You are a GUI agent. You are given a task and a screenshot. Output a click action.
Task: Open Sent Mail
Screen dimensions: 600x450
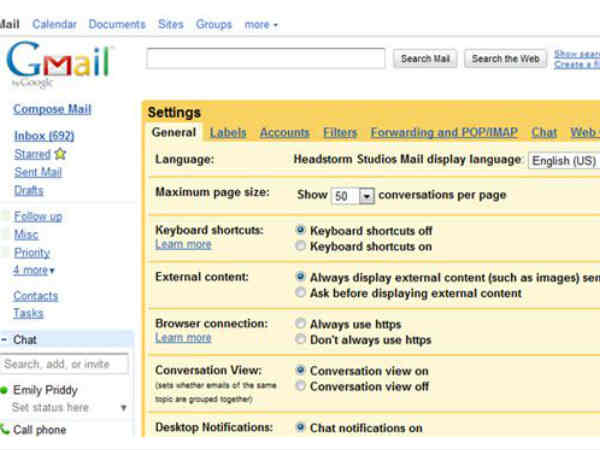(x=38, y=172)
